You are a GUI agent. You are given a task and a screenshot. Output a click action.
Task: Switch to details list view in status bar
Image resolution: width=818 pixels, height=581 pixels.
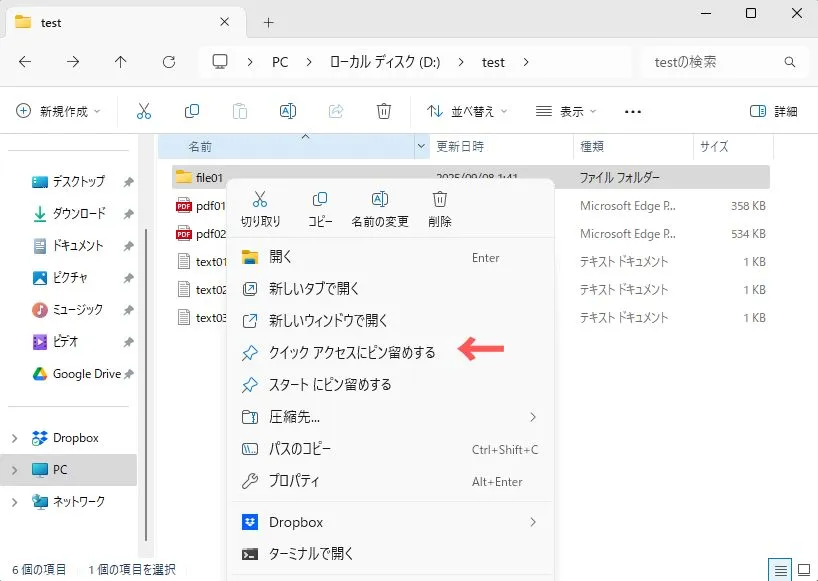(779, 569)
